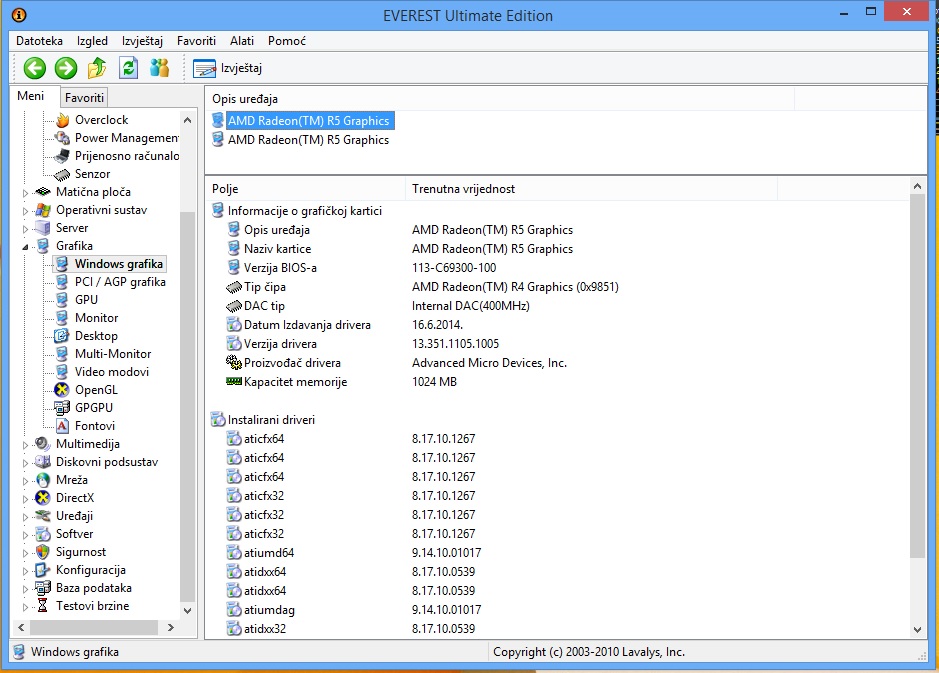Click the green back arrow toolbar icon

click(35, 68)
